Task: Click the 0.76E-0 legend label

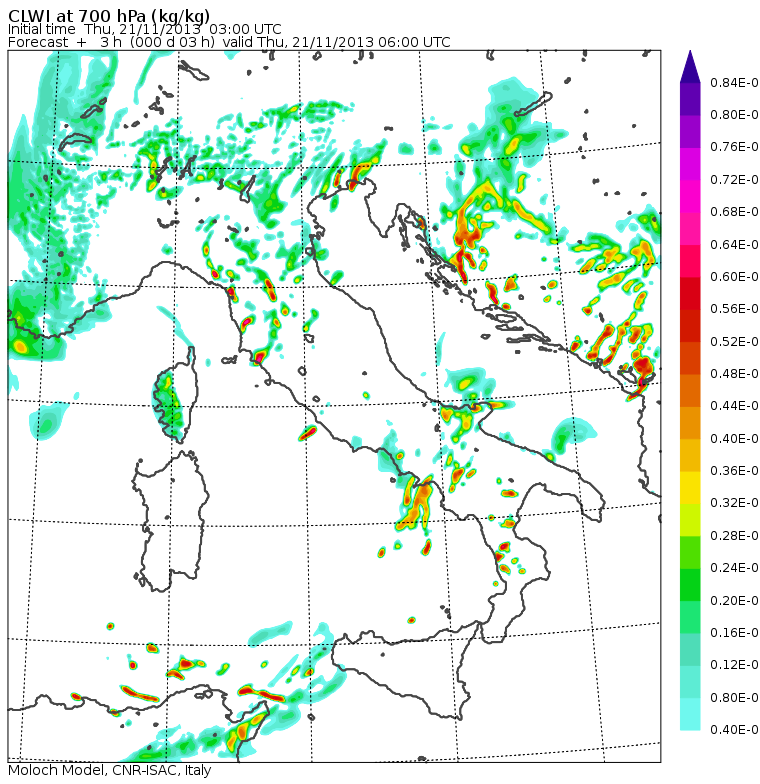Action: [x=734, y=147]
